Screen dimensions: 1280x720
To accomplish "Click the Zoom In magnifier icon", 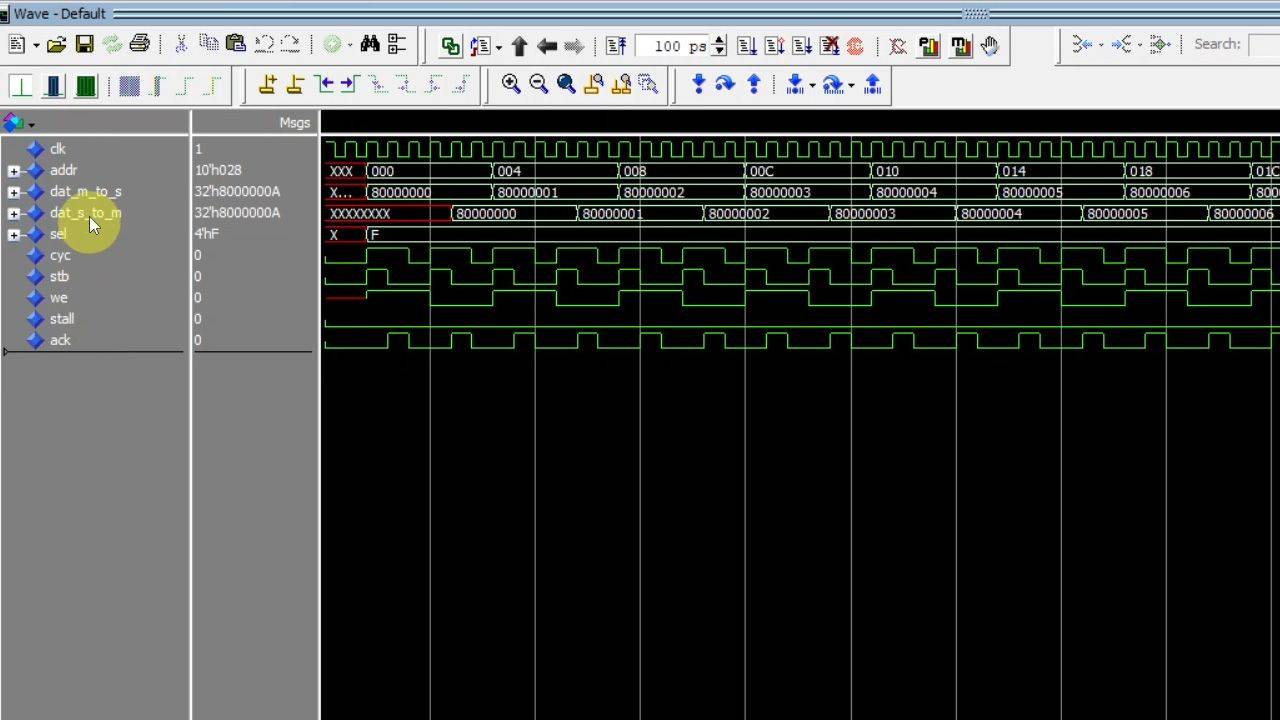I will (511, 84).
